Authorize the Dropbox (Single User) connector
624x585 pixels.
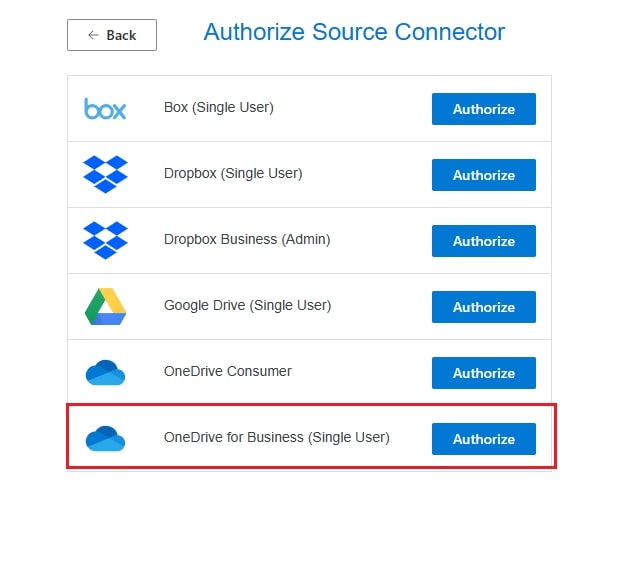[x=484, y=175]
